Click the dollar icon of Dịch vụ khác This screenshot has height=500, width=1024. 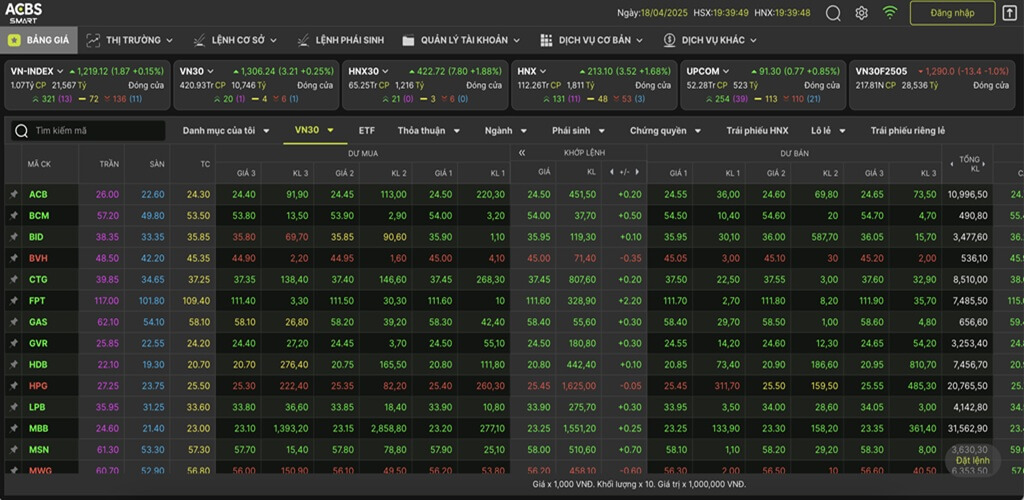669,40
